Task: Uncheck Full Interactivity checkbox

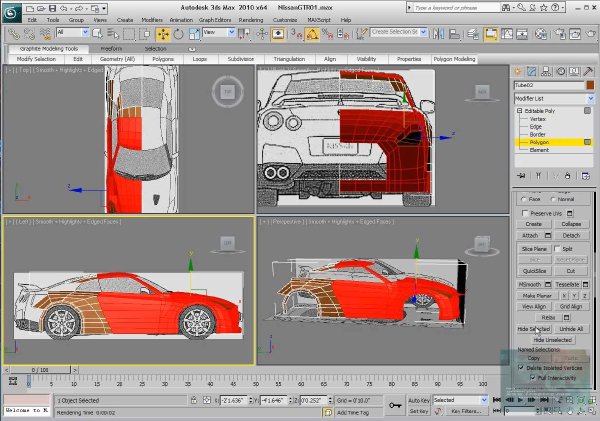Action: coord(533,377)
